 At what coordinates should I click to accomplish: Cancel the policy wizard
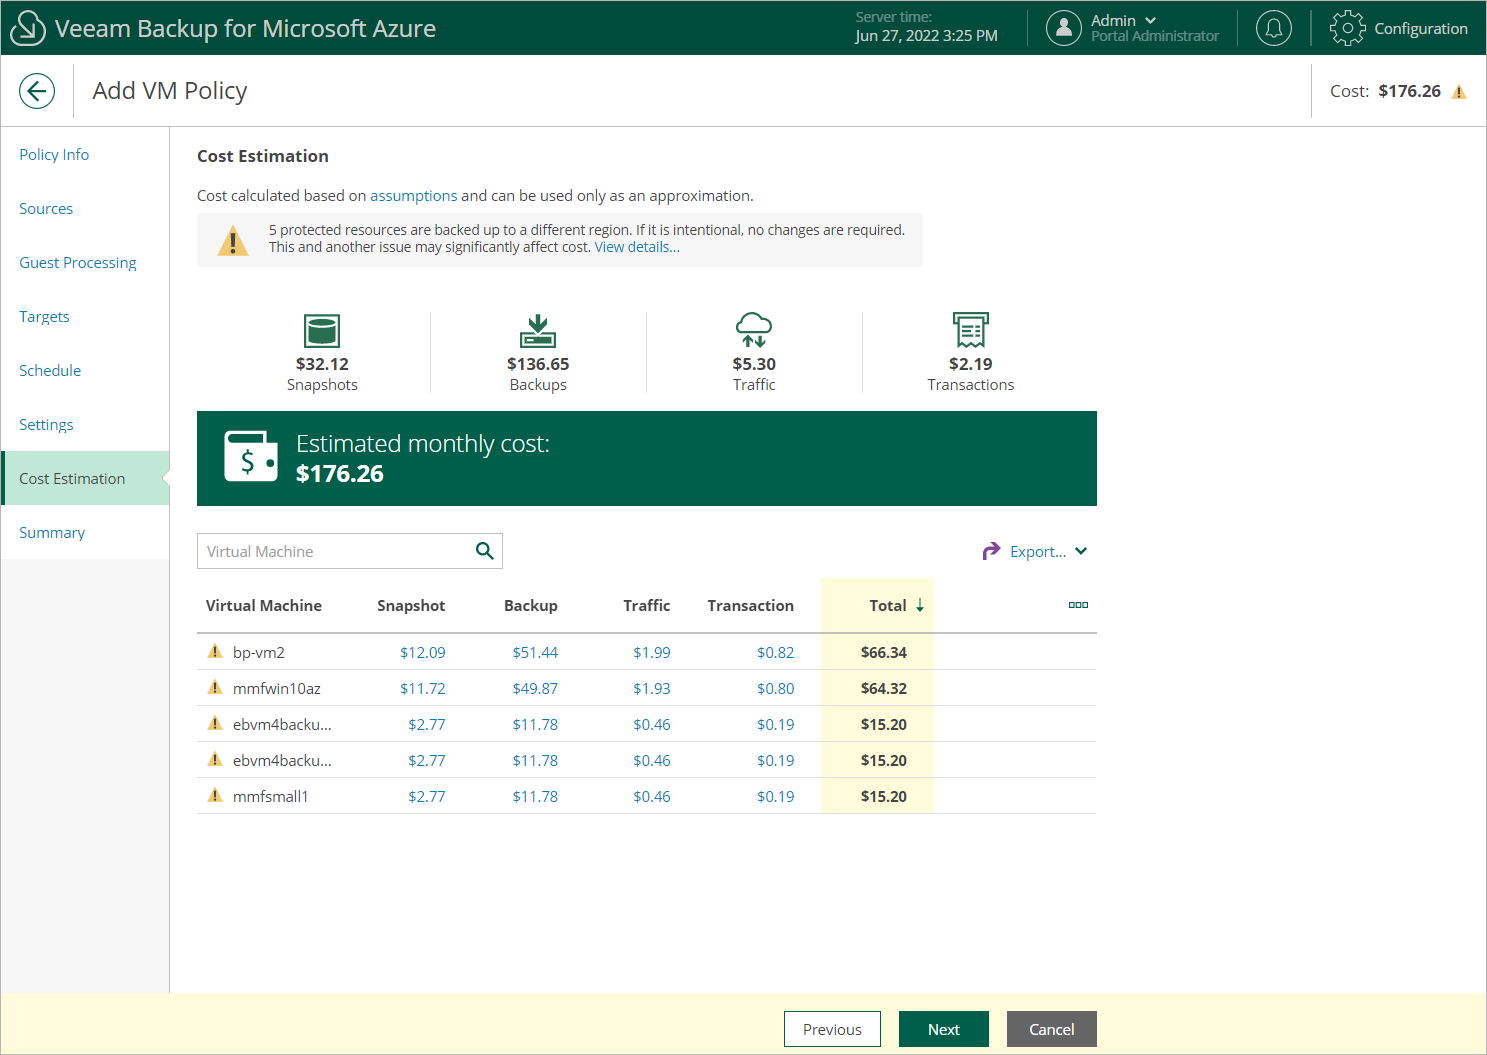pos(1052,1029)
